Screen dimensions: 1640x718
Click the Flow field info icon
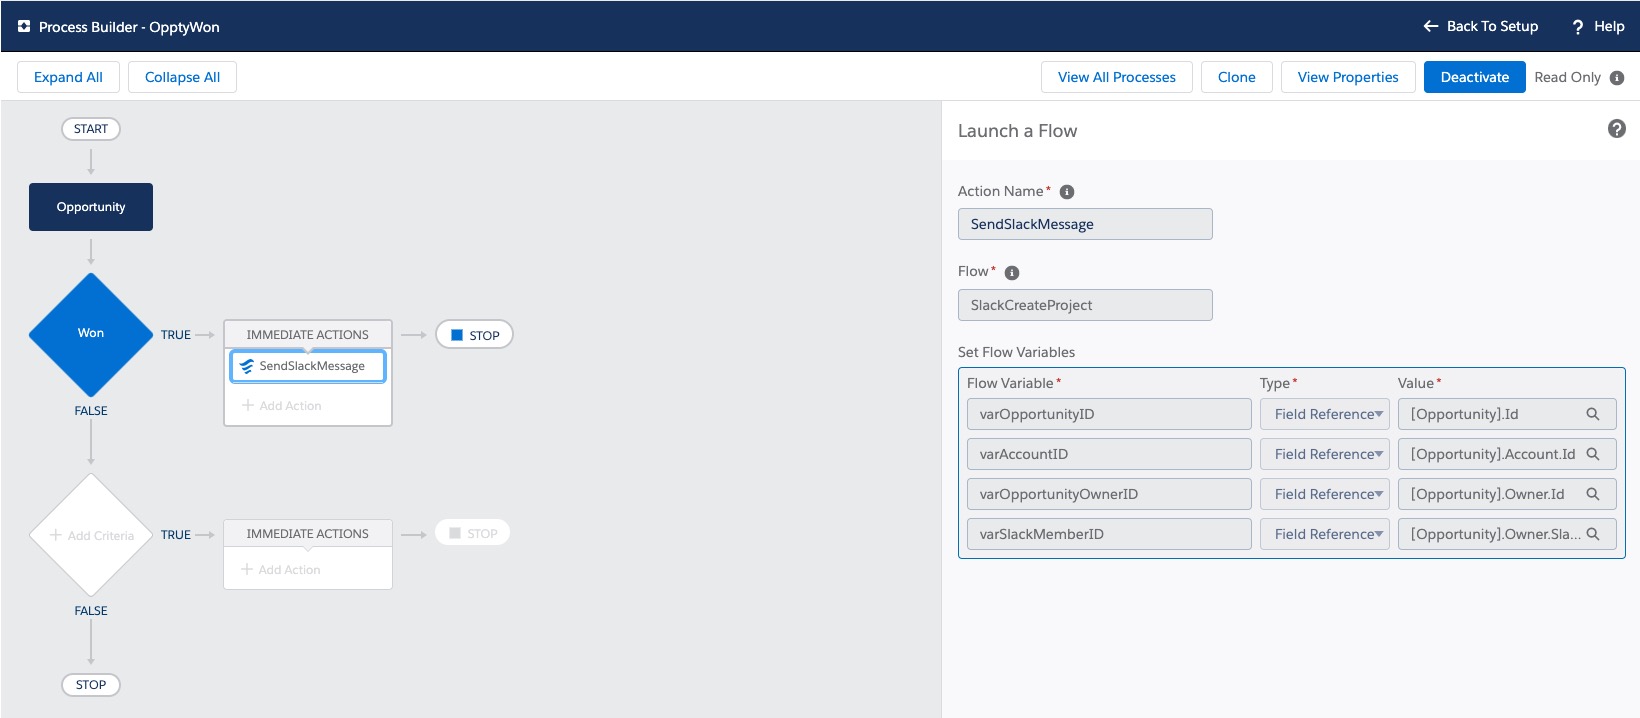[1012, 273]
